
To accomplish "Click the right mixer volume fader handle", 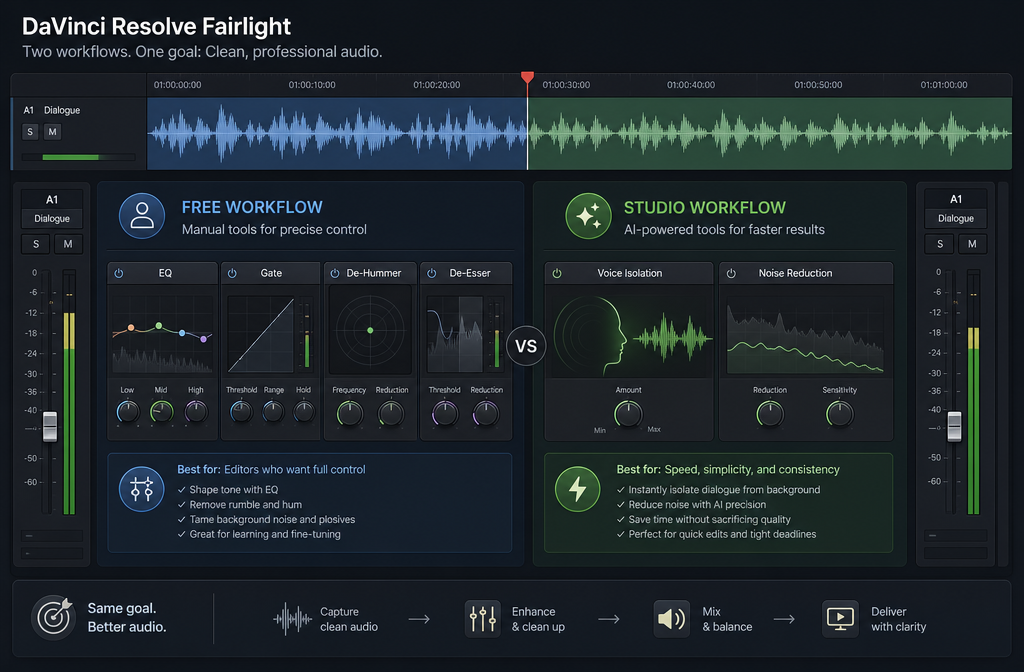I will pos(954,426).
